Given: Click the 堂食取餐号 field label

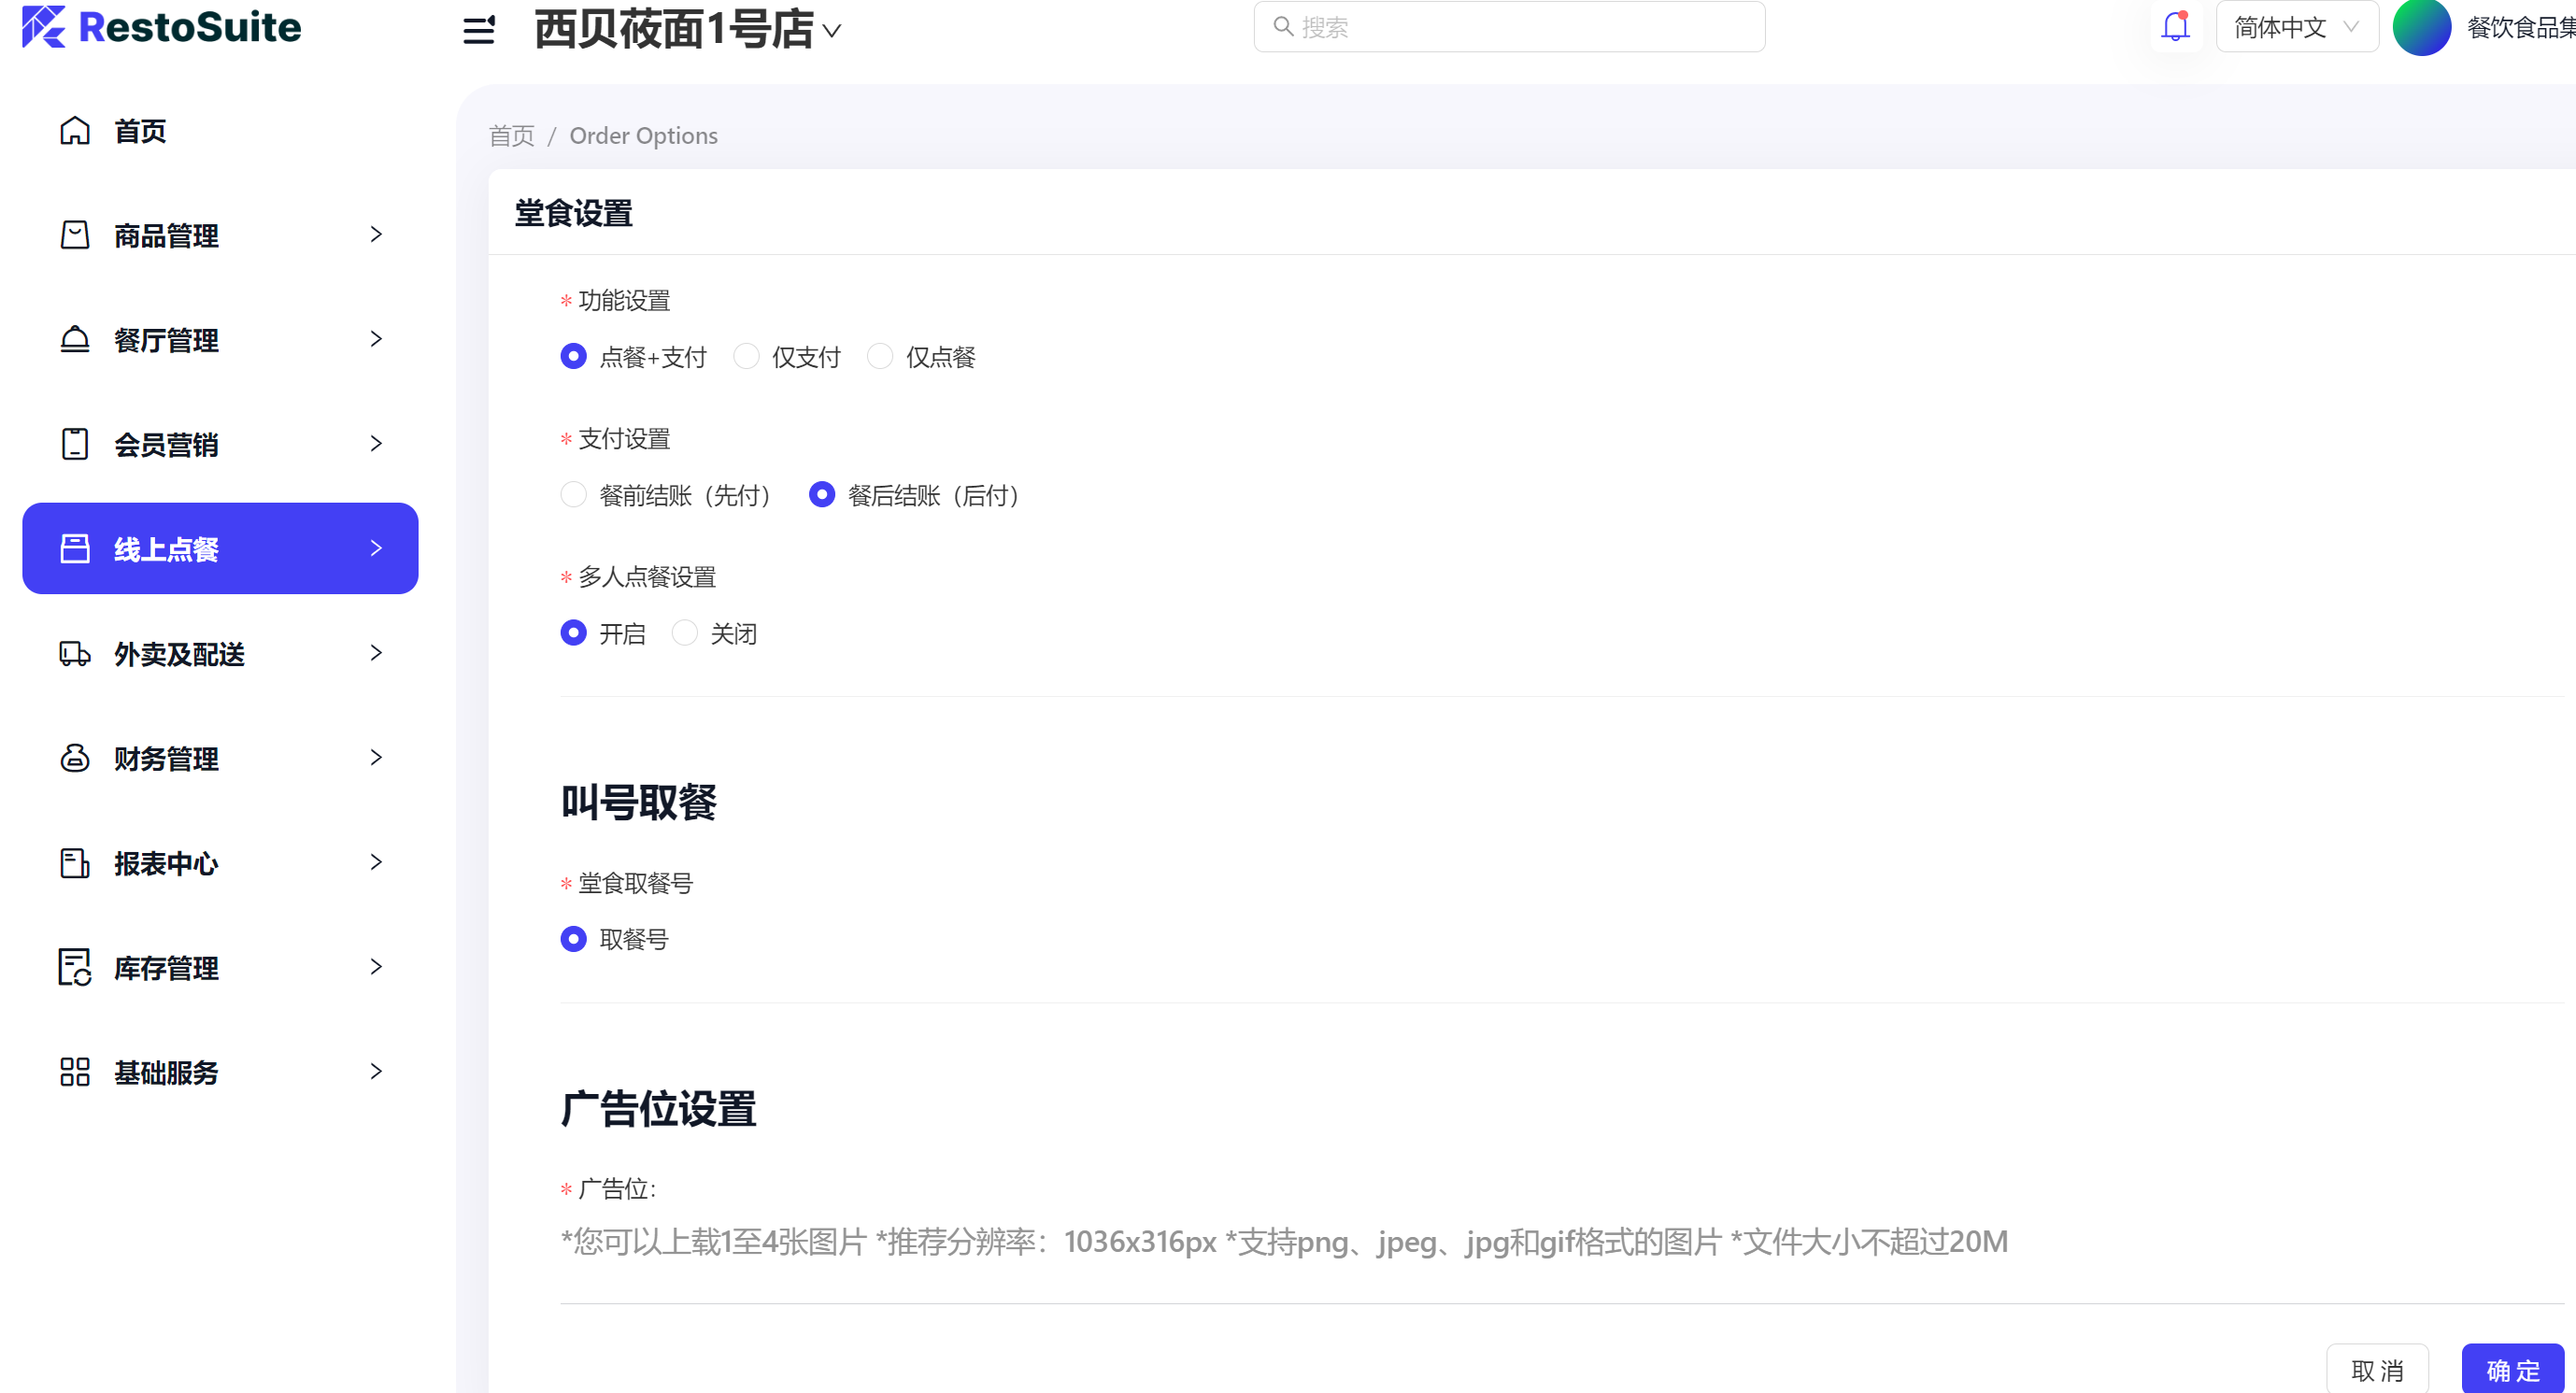Looking at the screenshot, I should click(x=635, y=883).
